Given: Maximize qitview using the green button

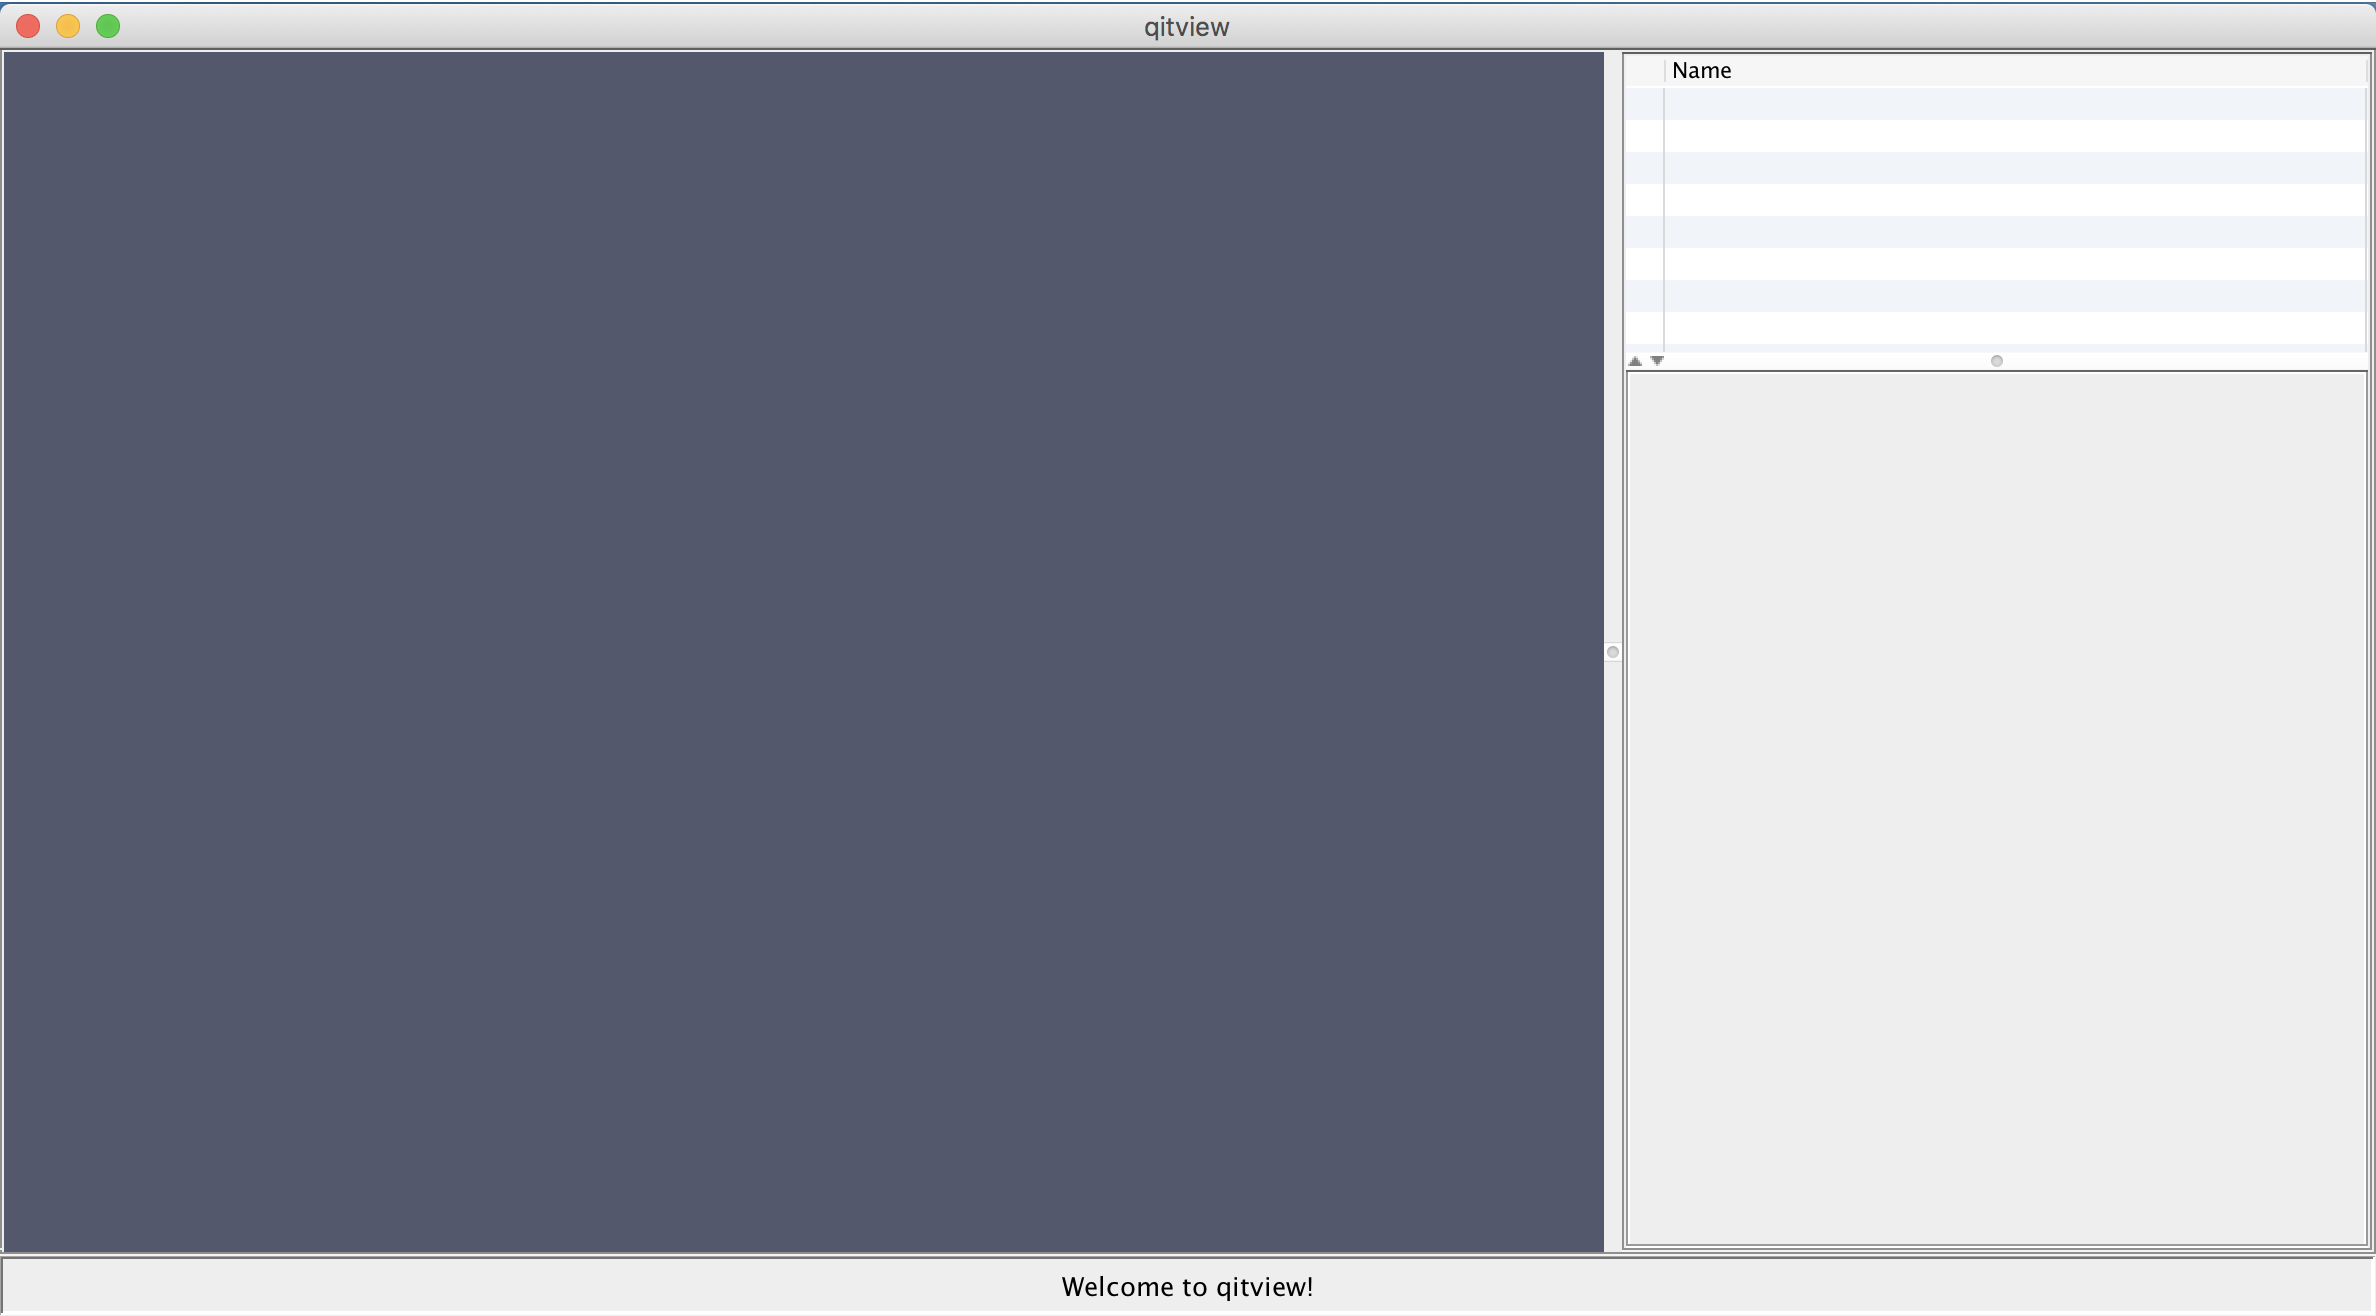Looking at the screenshot, I should 108,26.
